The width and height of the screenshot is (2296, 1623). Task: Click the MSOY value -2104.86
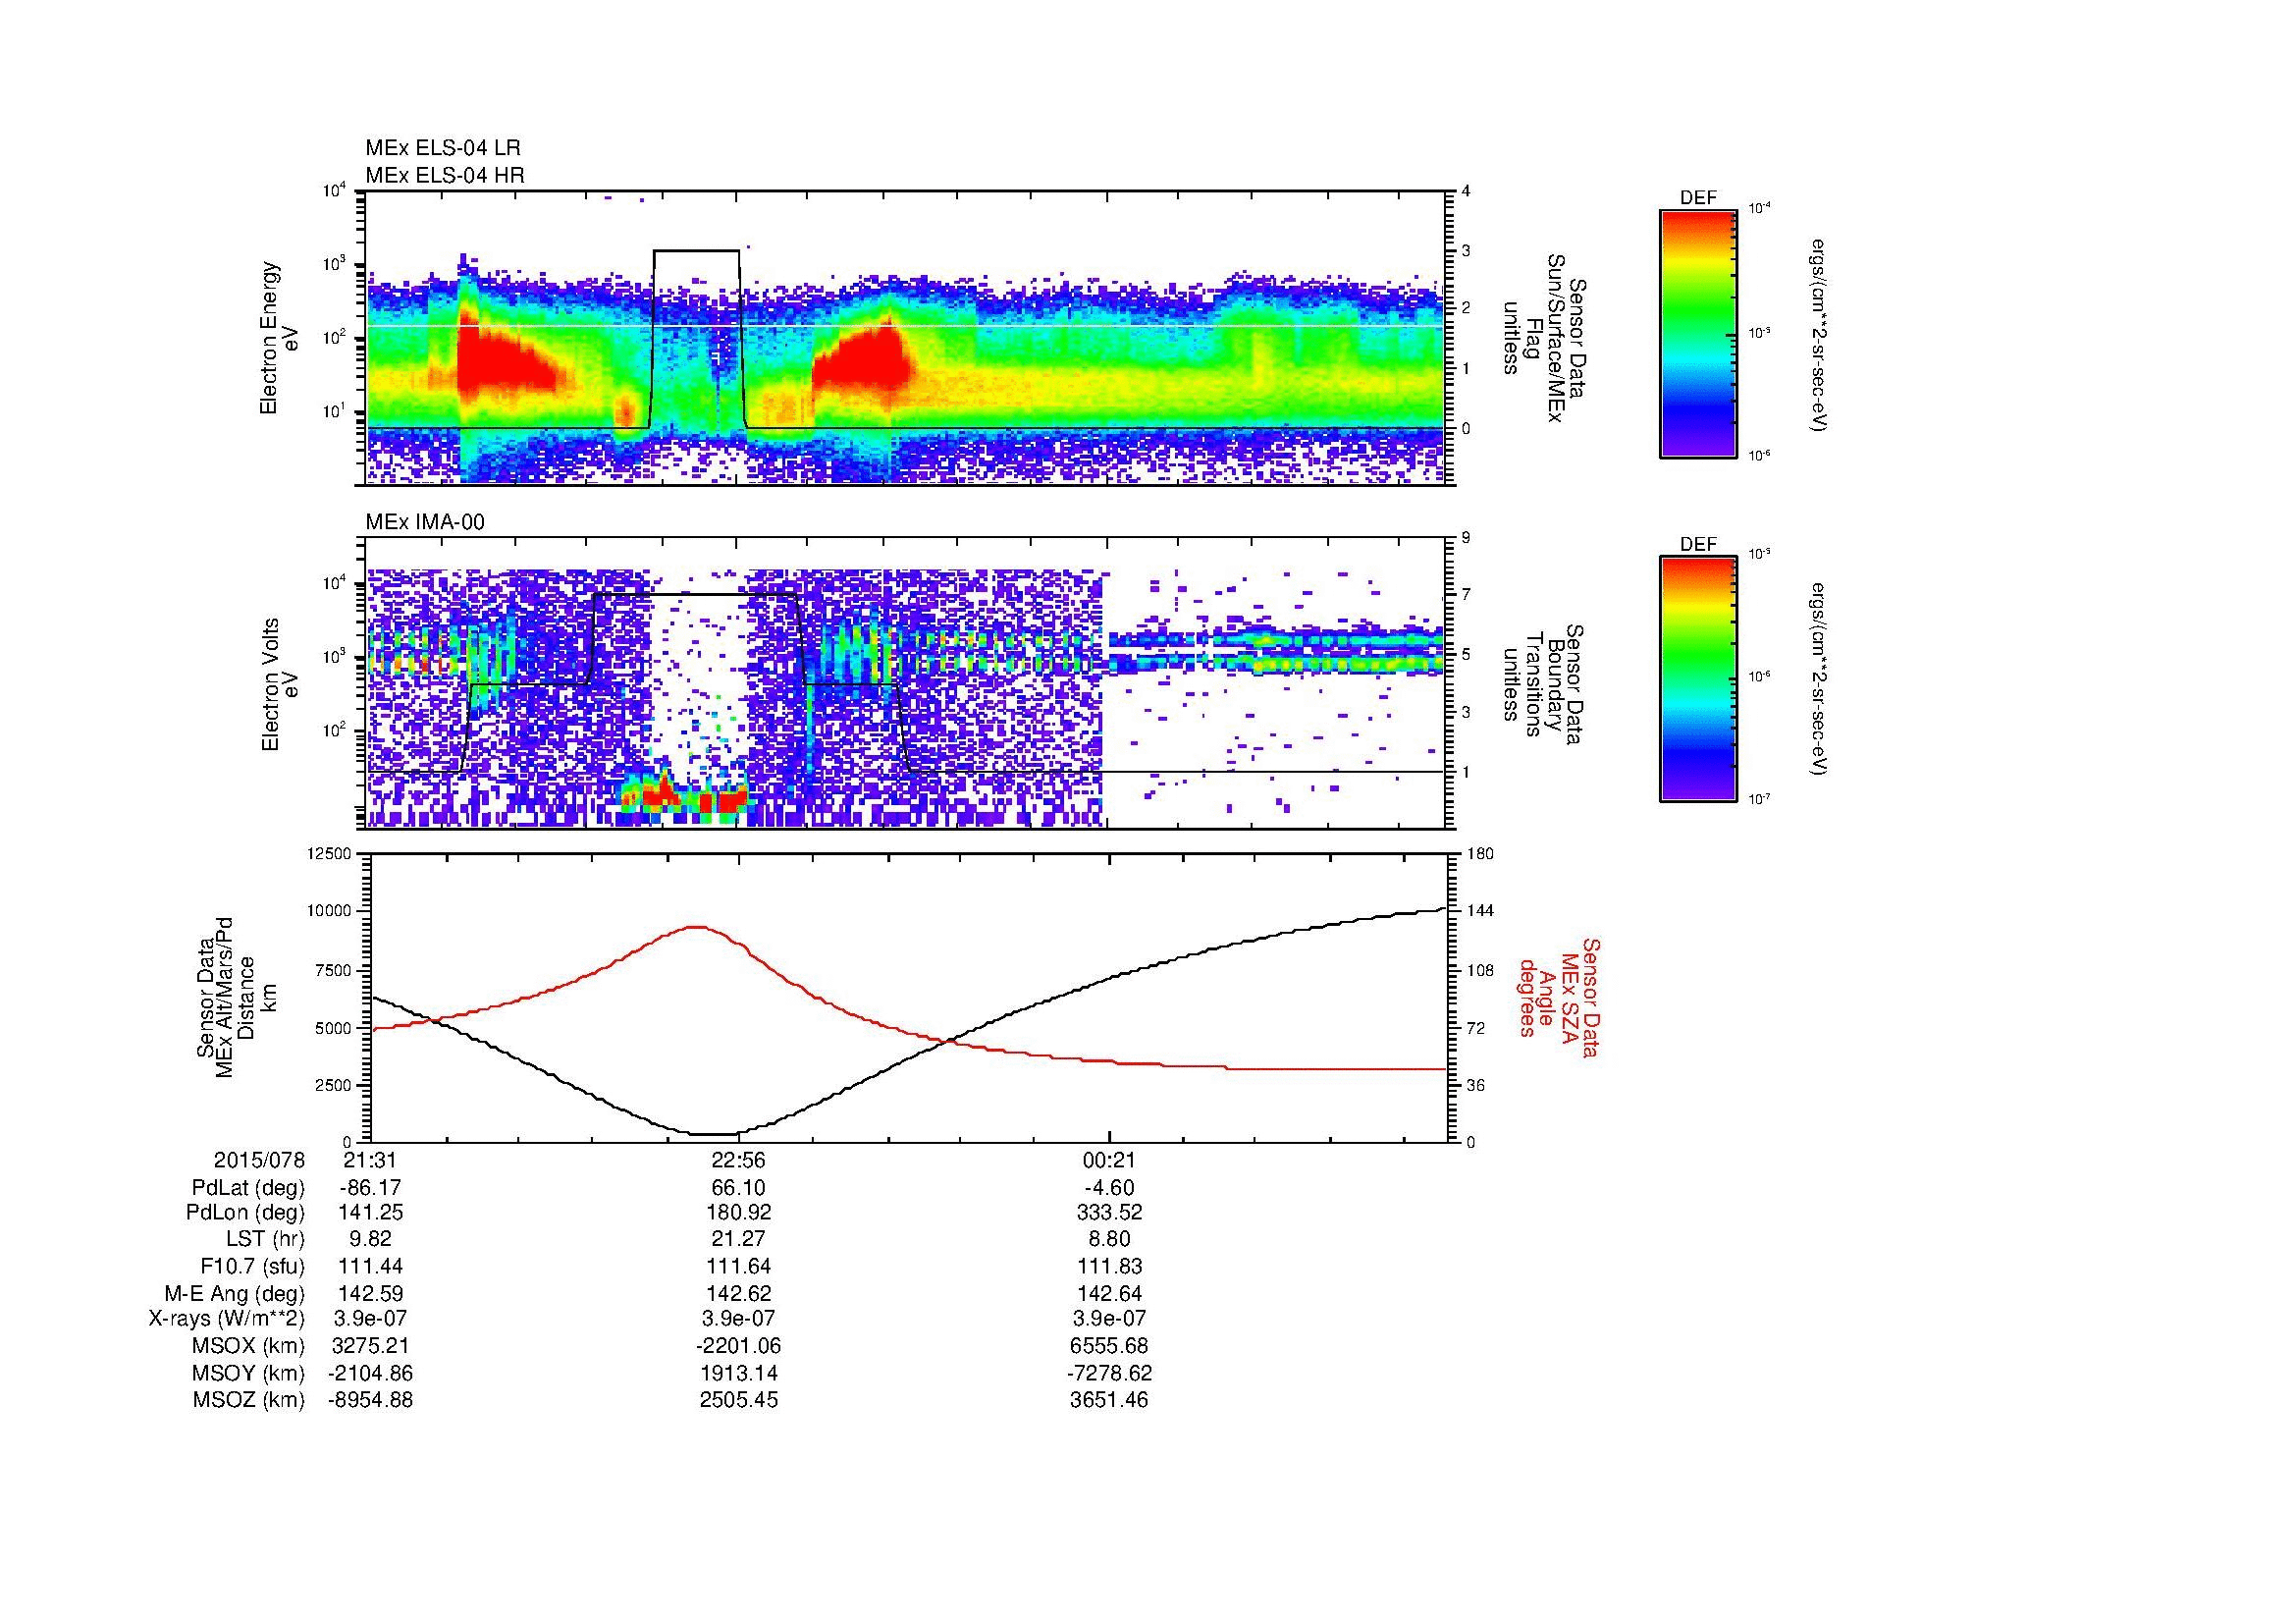370,1373
